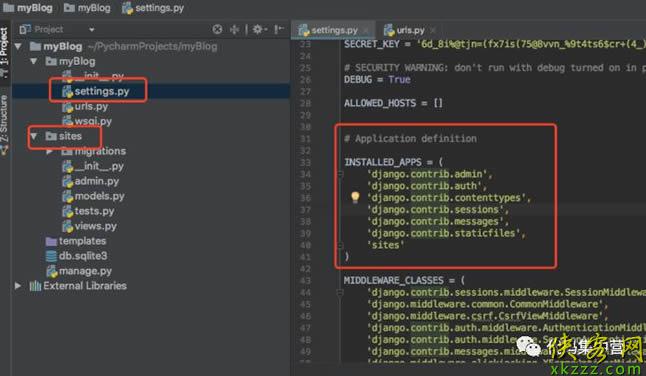The image size is (646, 376).
Task: Click the DEBUG = True line in editor
Action: (x=377, y=79)
